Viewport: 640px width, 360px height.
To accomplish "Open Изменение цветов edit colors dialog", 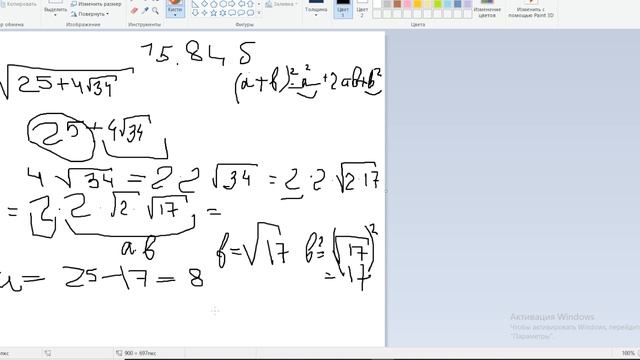I will [x=487, y=10].
